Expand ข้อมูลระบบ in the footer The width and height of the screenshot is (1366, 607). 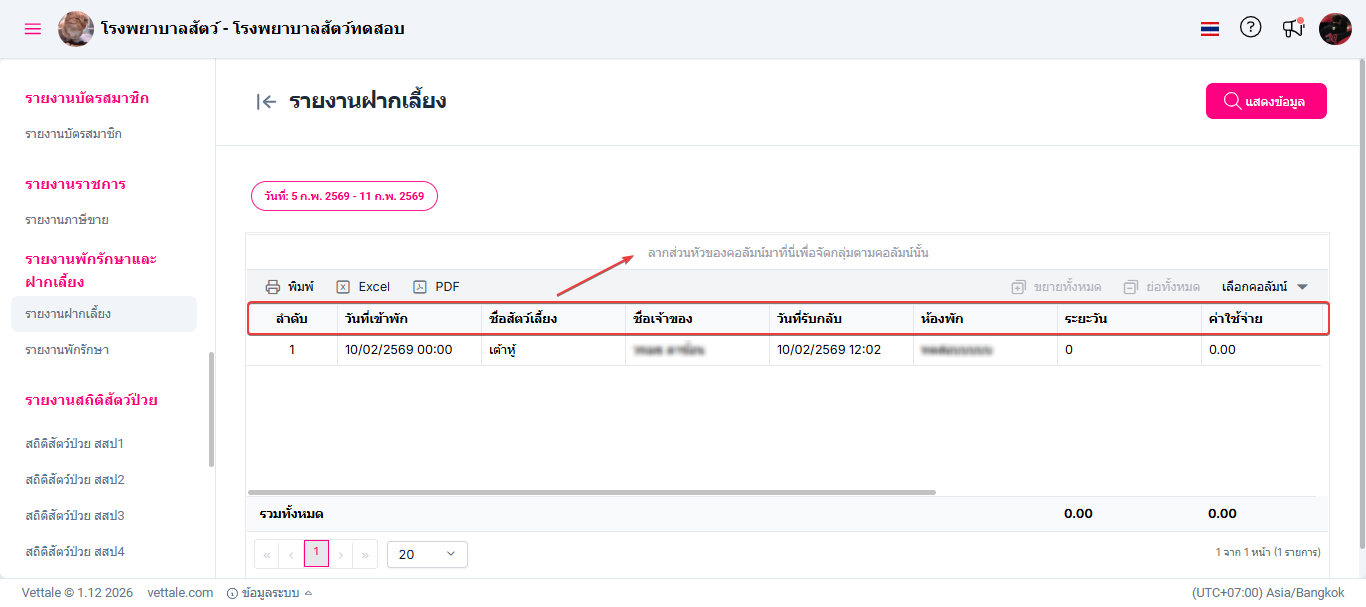point(270,593)
